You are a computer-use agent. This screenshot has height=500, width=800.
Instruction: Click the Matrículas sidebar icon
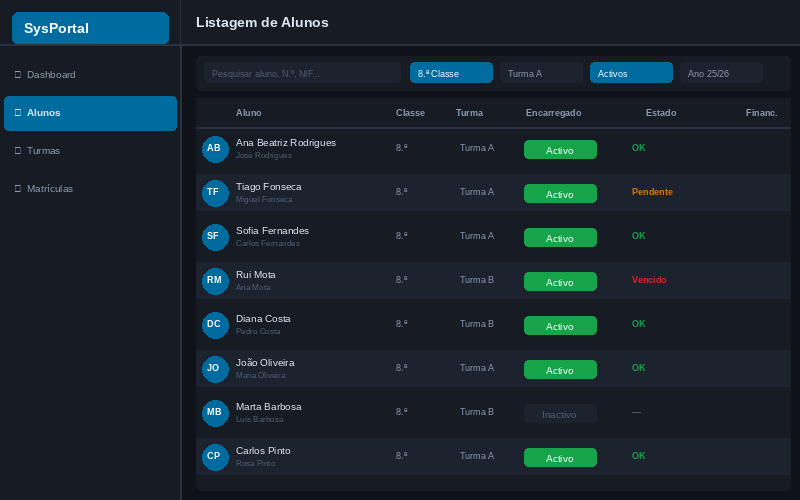coord(18,189)
